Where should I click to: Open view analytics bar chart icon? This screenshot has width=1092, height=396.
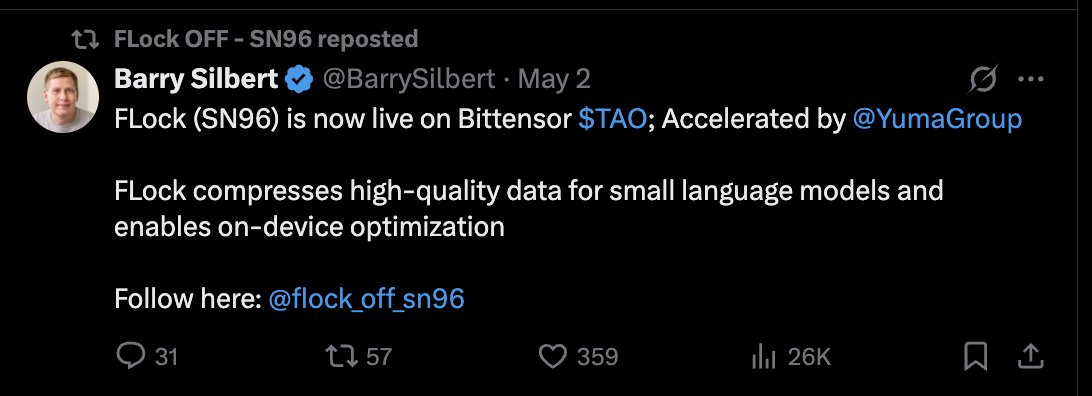(x=764, y=358)
